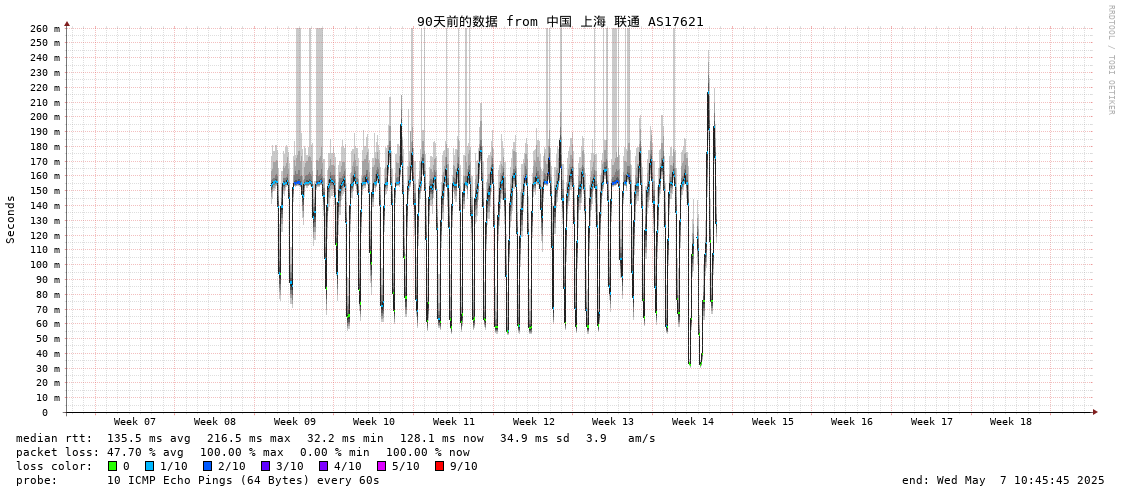Click the '34.9 ms sd' value
This screenshot has height=494, width=1121.
click(535, 438)
